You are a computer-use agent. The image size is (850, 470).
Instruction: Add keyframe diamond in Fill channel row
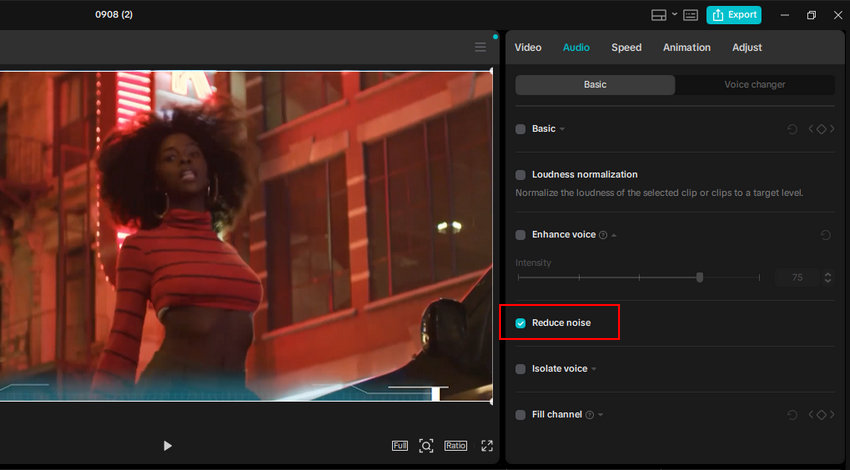tap(821, 415)
